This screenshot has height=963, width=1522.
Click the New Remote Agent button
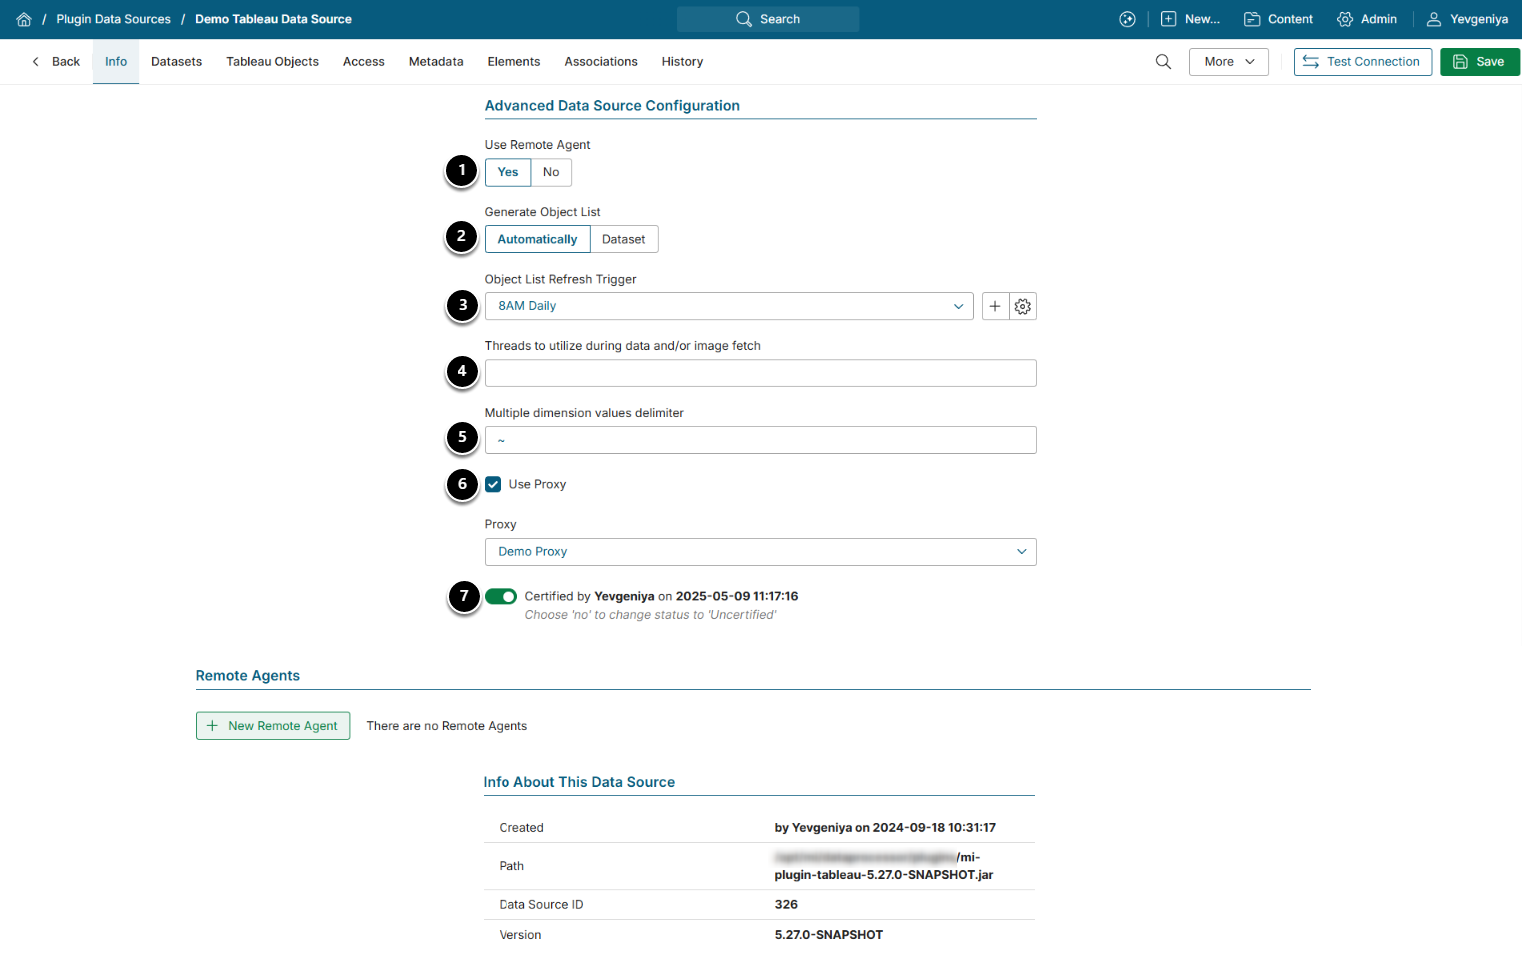[x=273, y=726]
